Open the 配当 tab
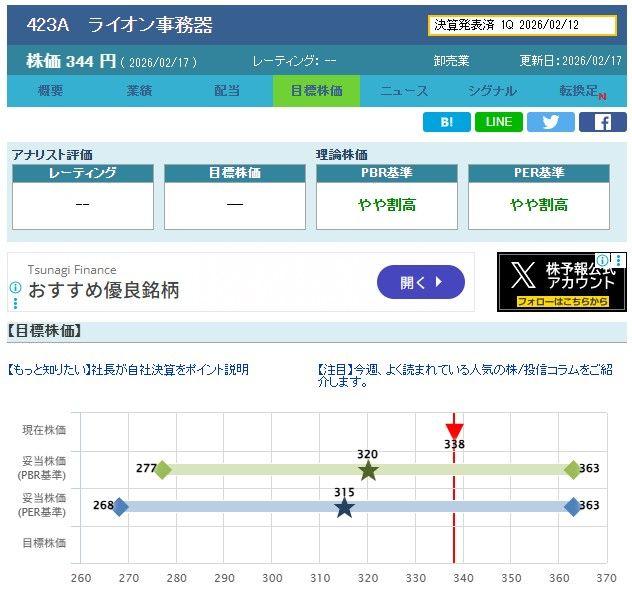The height and width of the screenshot is (594, 632). pyautogui.click(x=227, y=91)
